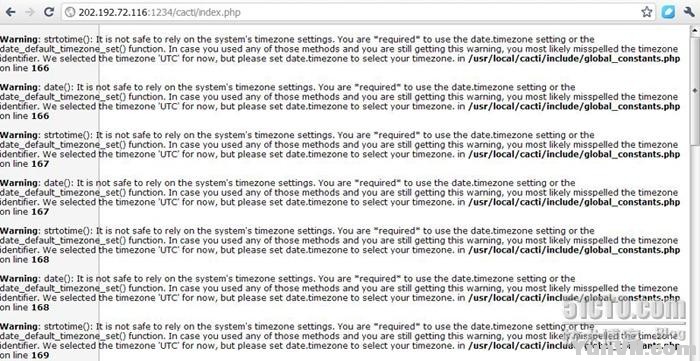The height and width of the screenshot is (361, 700).
Task: Open the wrench settings menu
Action: [689, 12]
